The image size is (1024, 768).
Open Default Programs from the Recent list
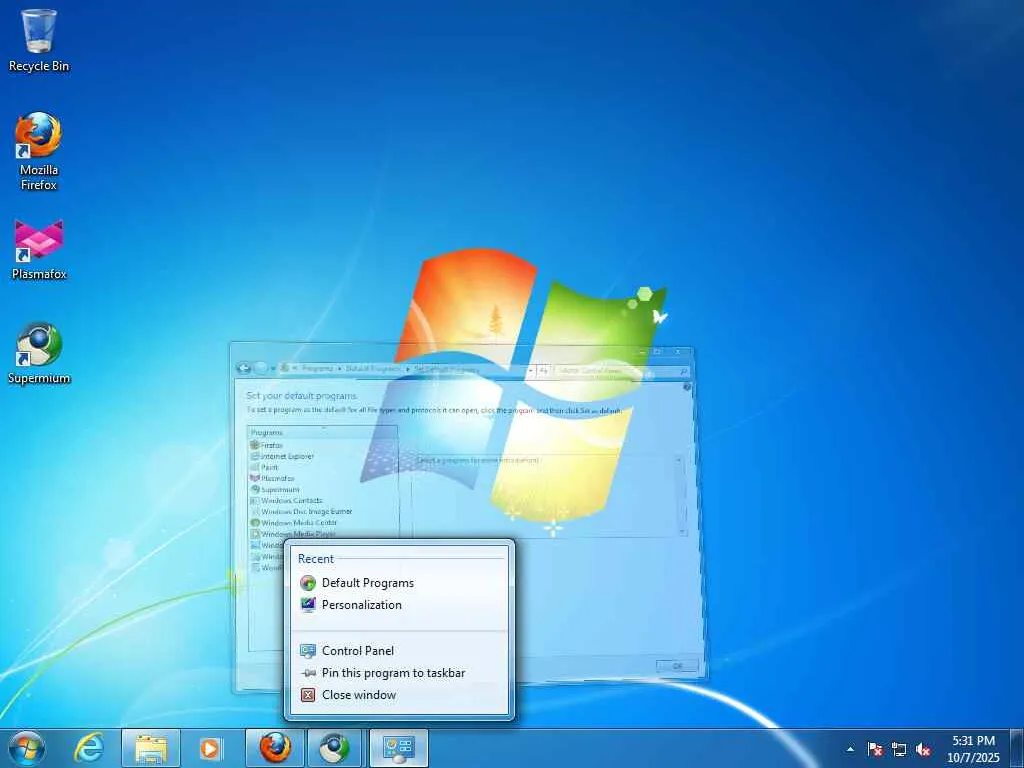click(400, 583)
